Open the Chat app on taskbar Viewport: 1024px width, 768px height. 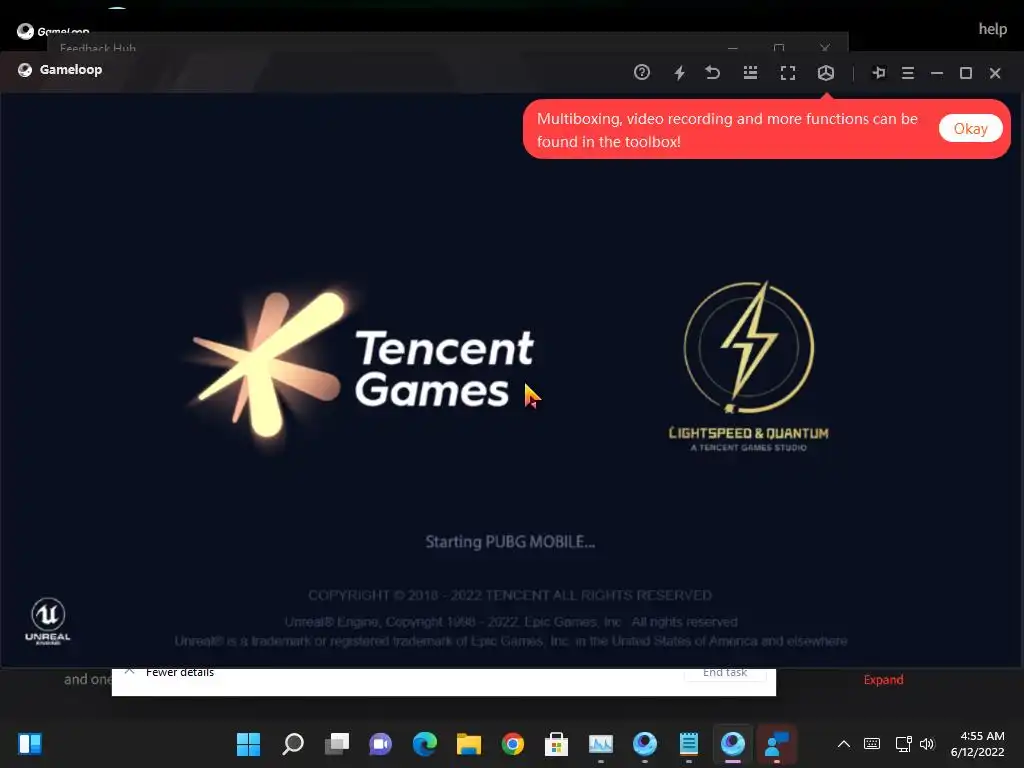[381, 744]
